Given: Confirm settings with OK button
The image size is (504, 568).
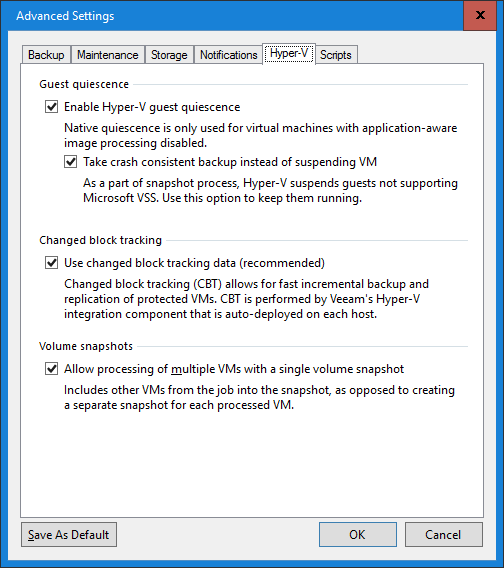Looking at the screenshot, I should pos(358,534).
